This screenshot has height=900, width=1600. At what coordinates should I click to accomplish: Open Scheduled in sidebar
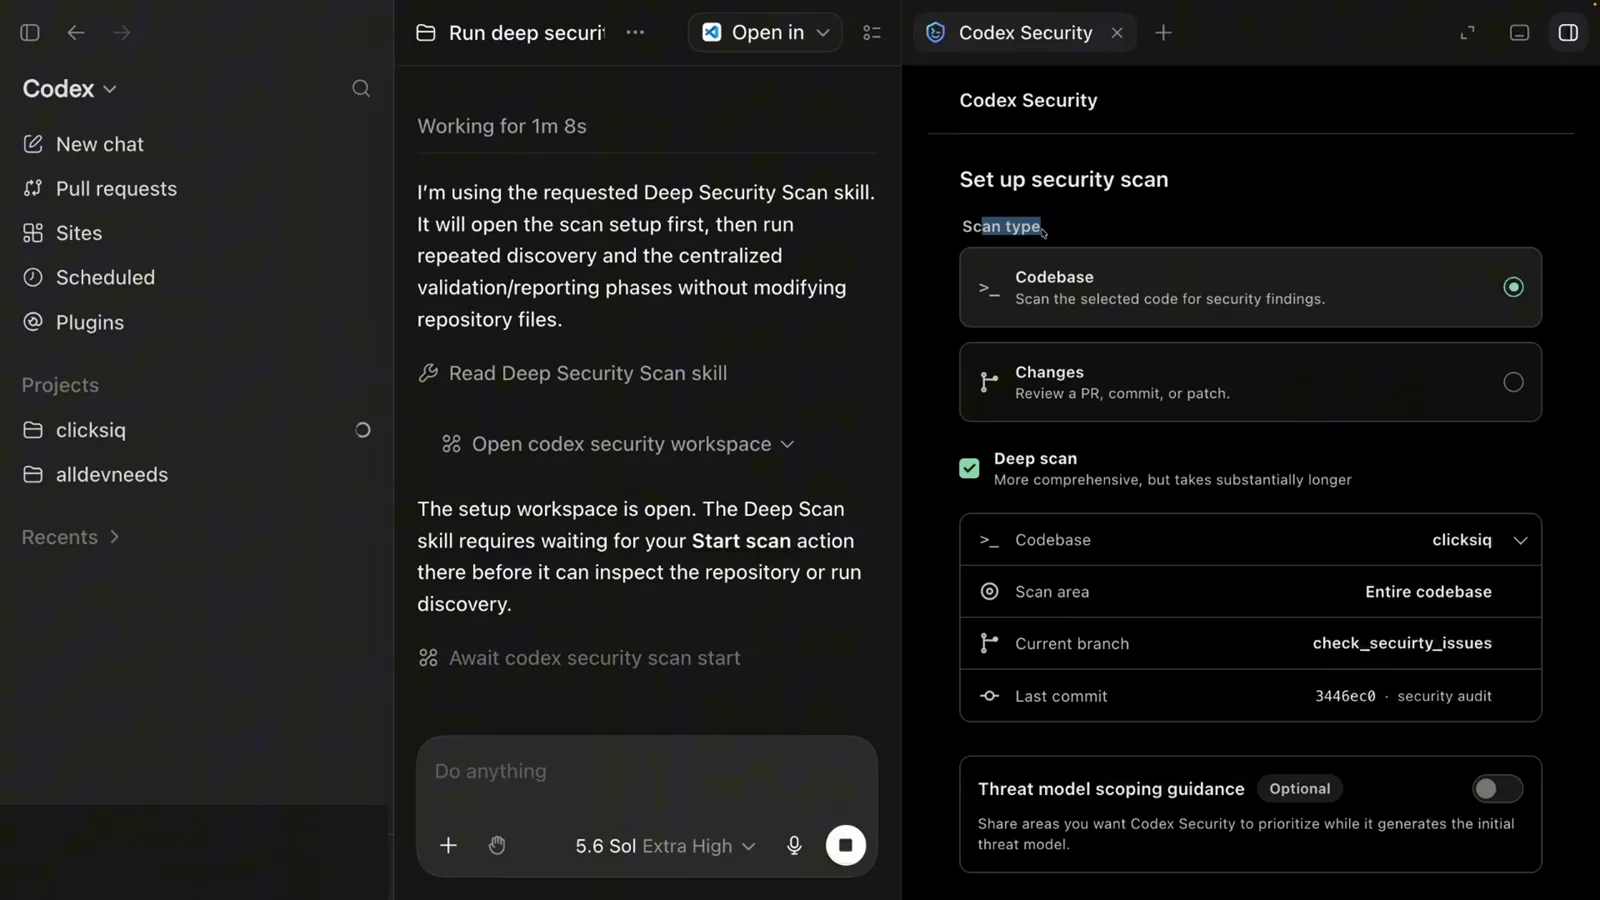[88, 278]
